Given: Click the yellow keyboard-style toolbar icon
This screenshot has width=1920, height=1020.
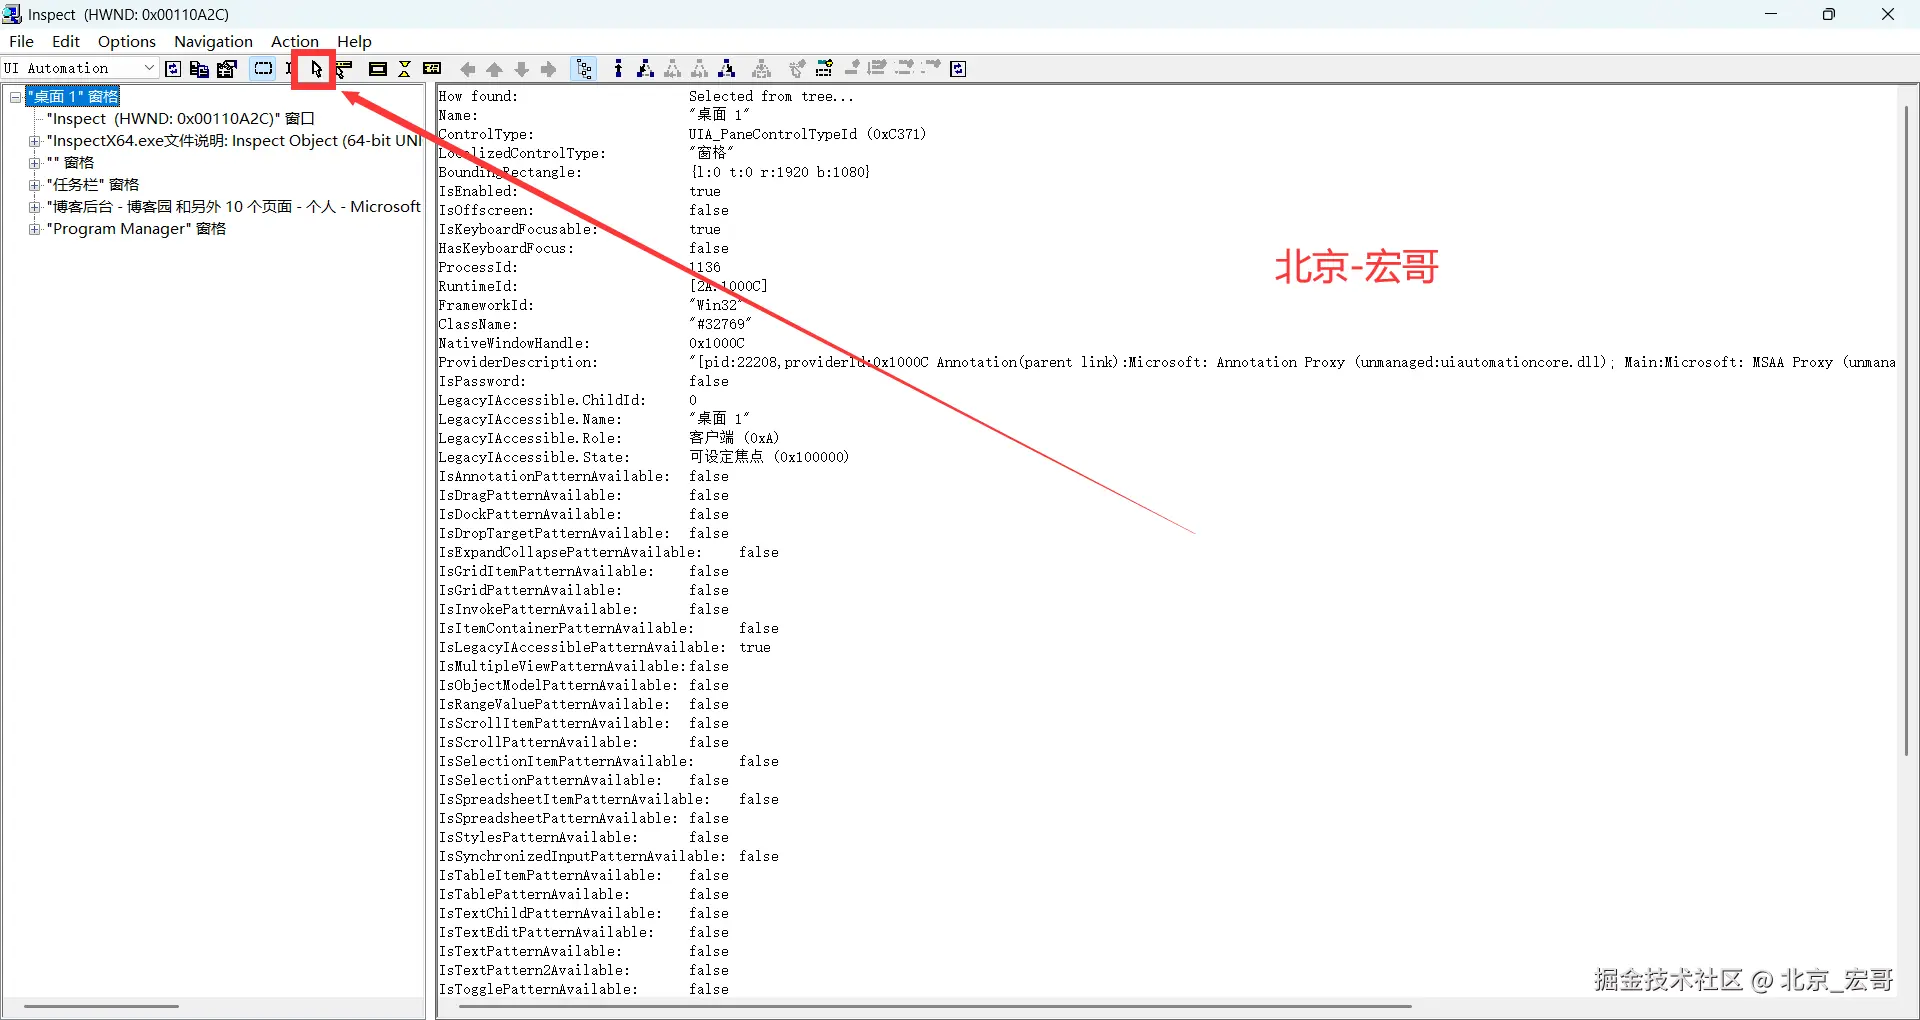Looking at the screenshot, I should coord(432,69).
